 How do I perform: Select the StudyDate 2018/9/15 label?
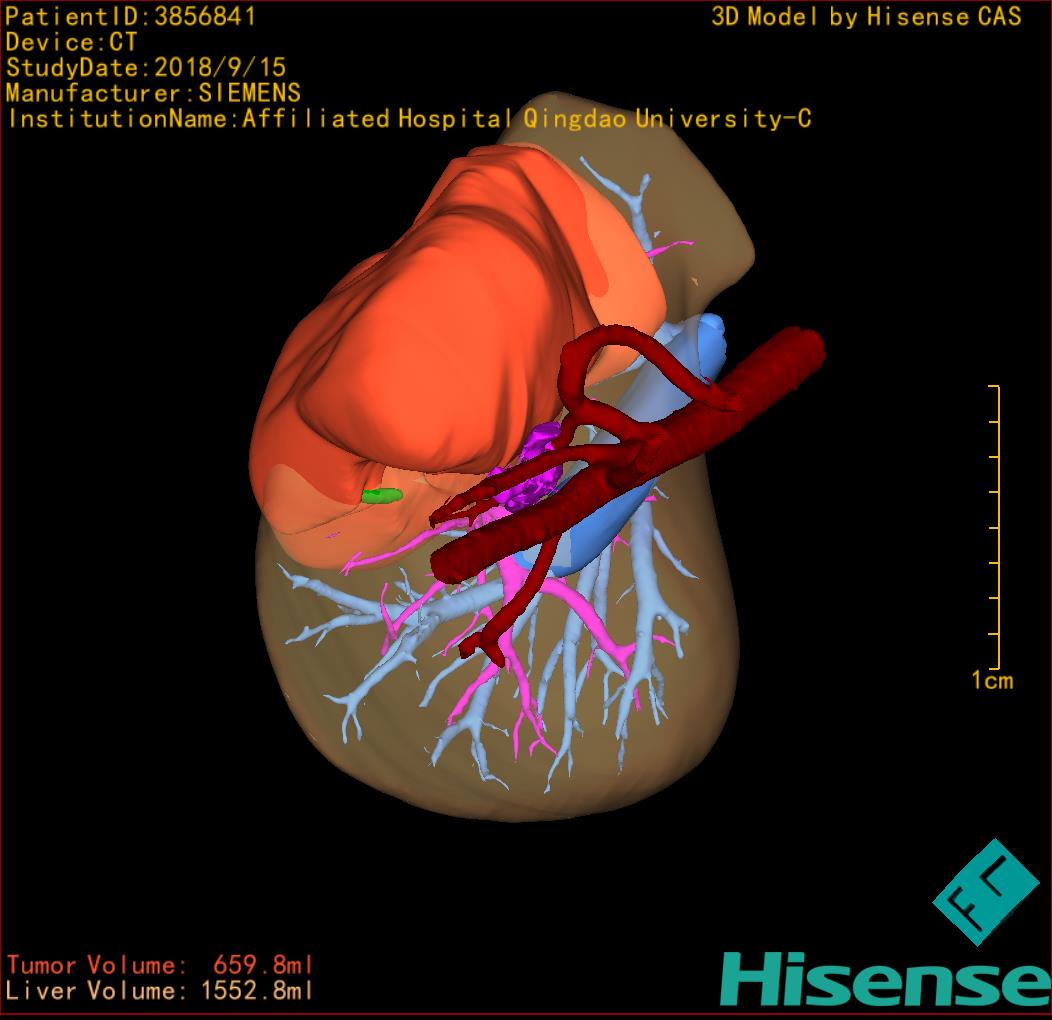(146, 68)
